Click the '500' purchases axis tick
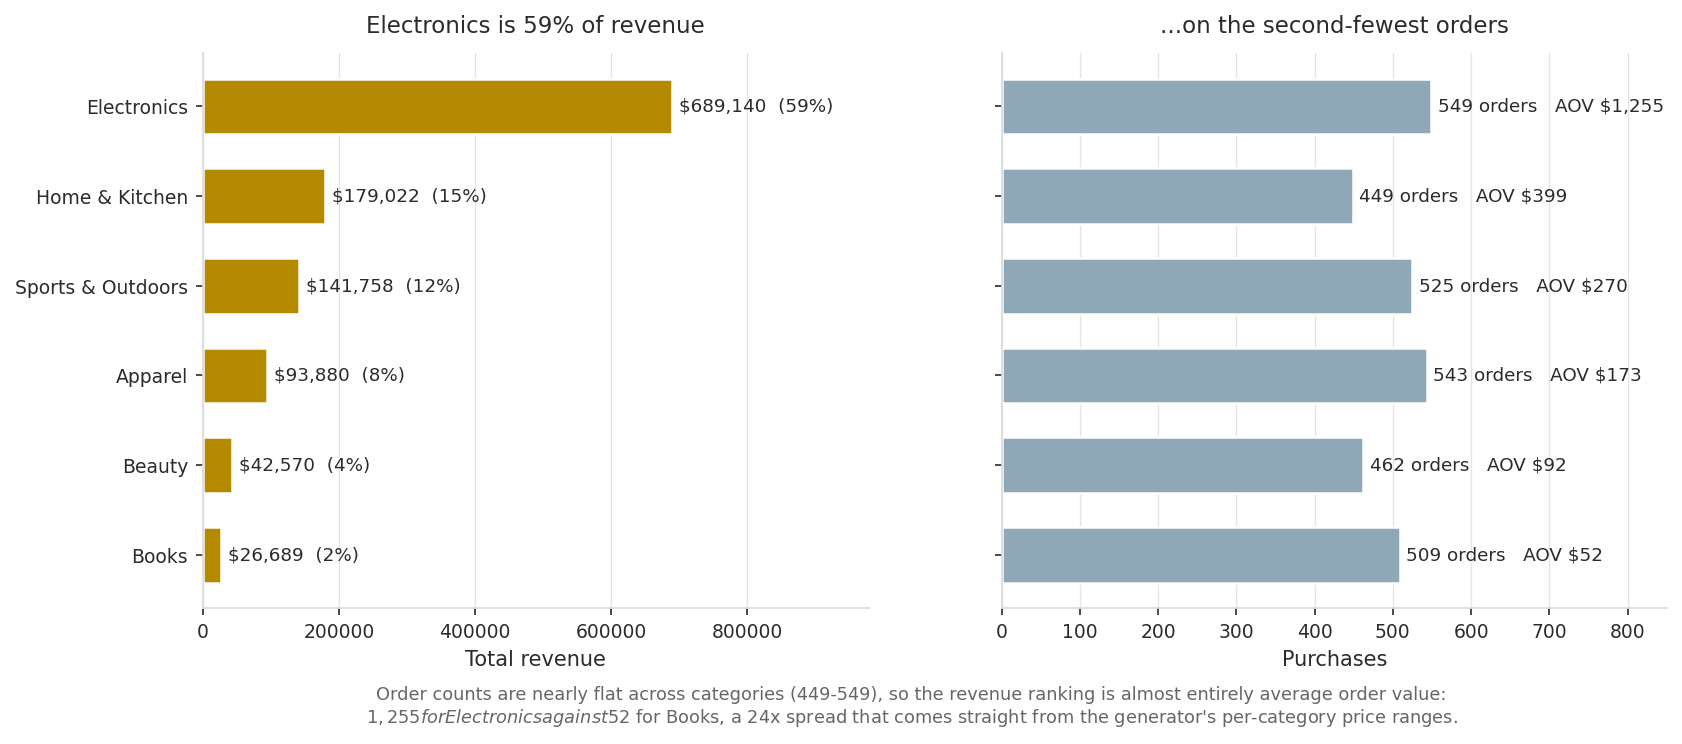Screen dimensions: 1682x744 pos(1393,632)
